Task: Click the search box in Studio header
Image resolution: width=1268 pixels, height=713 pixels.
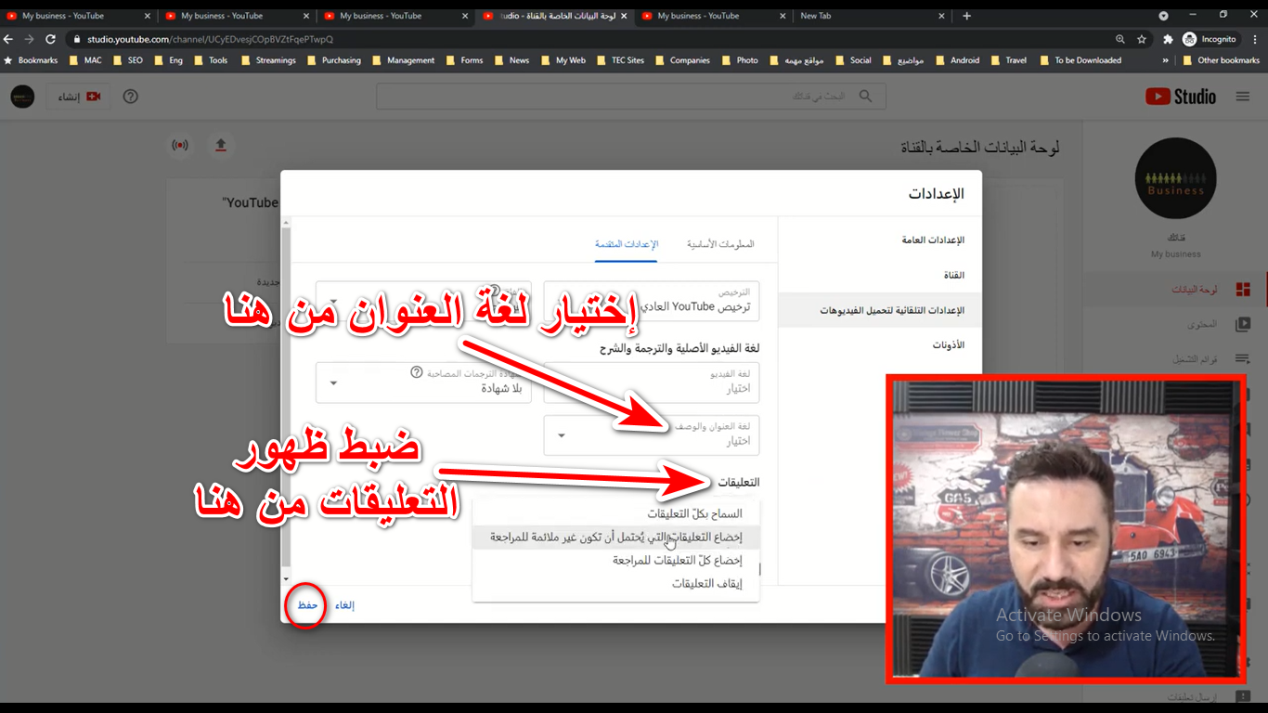Action: (620, 97)
